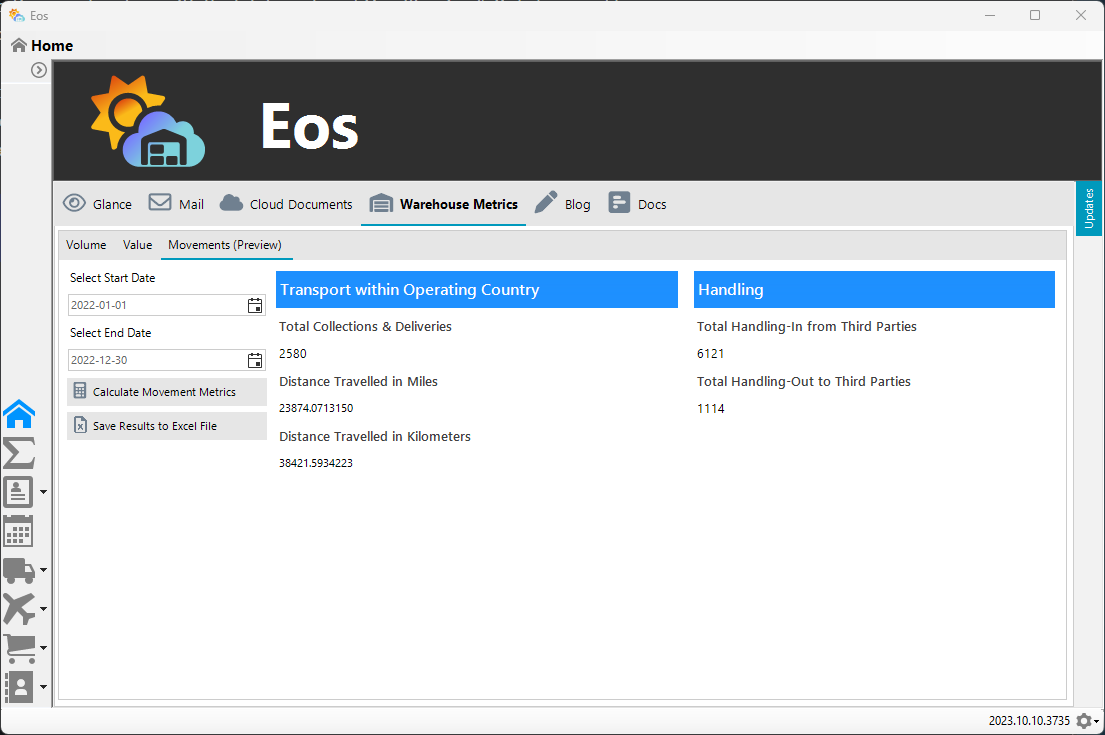This screenshot has width=1105, height=735.
Task: Click the sigma summary icon in sidebar
Action: [19, 453]
